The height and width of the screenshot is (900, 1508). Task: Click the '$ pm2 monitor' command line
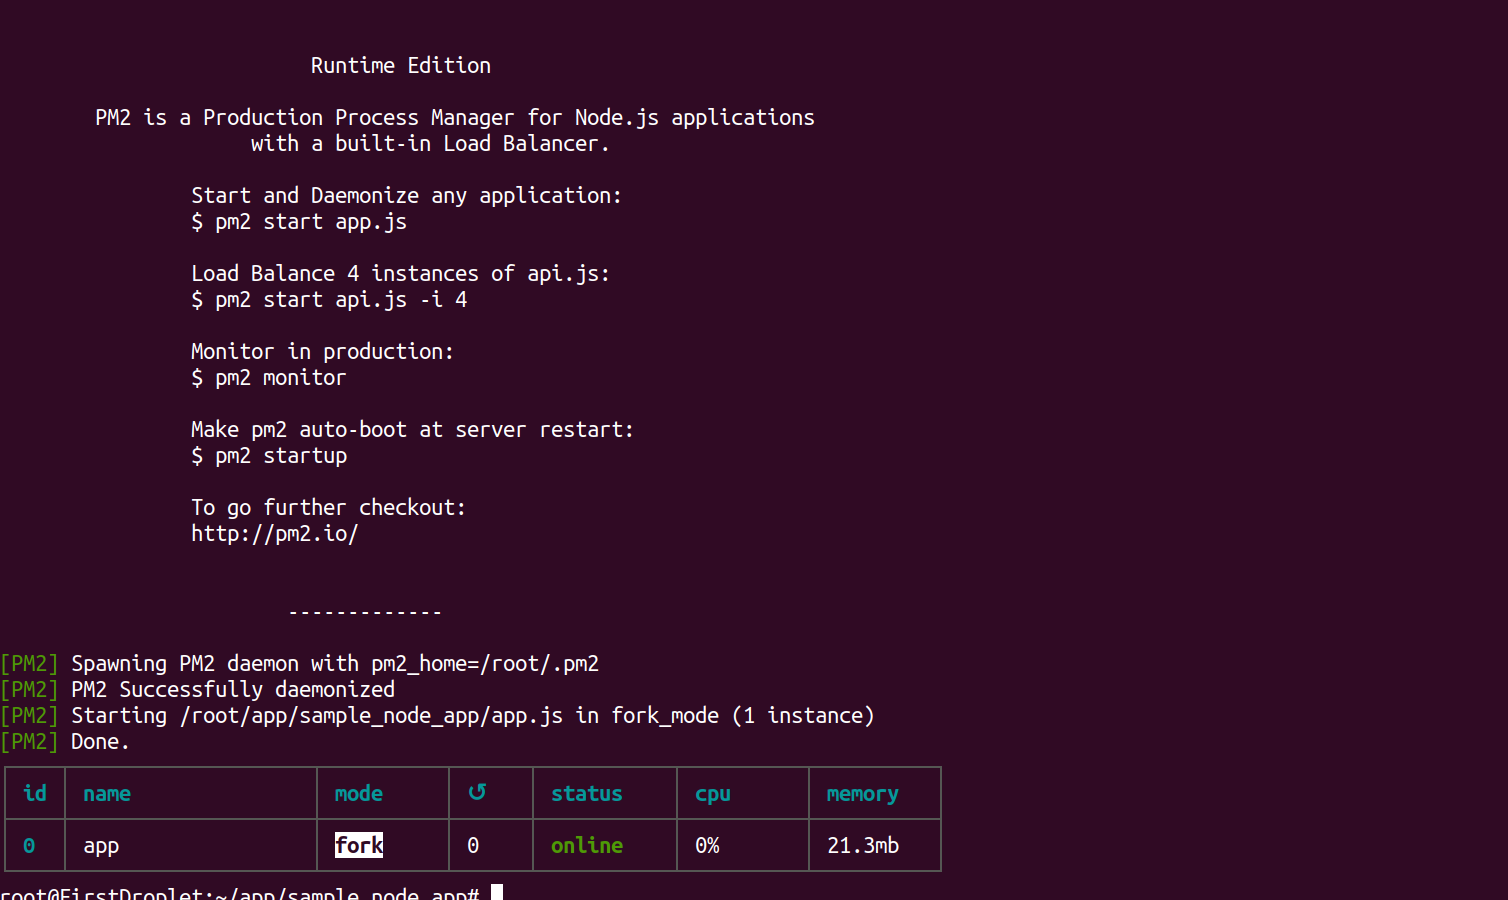(269, 378)
